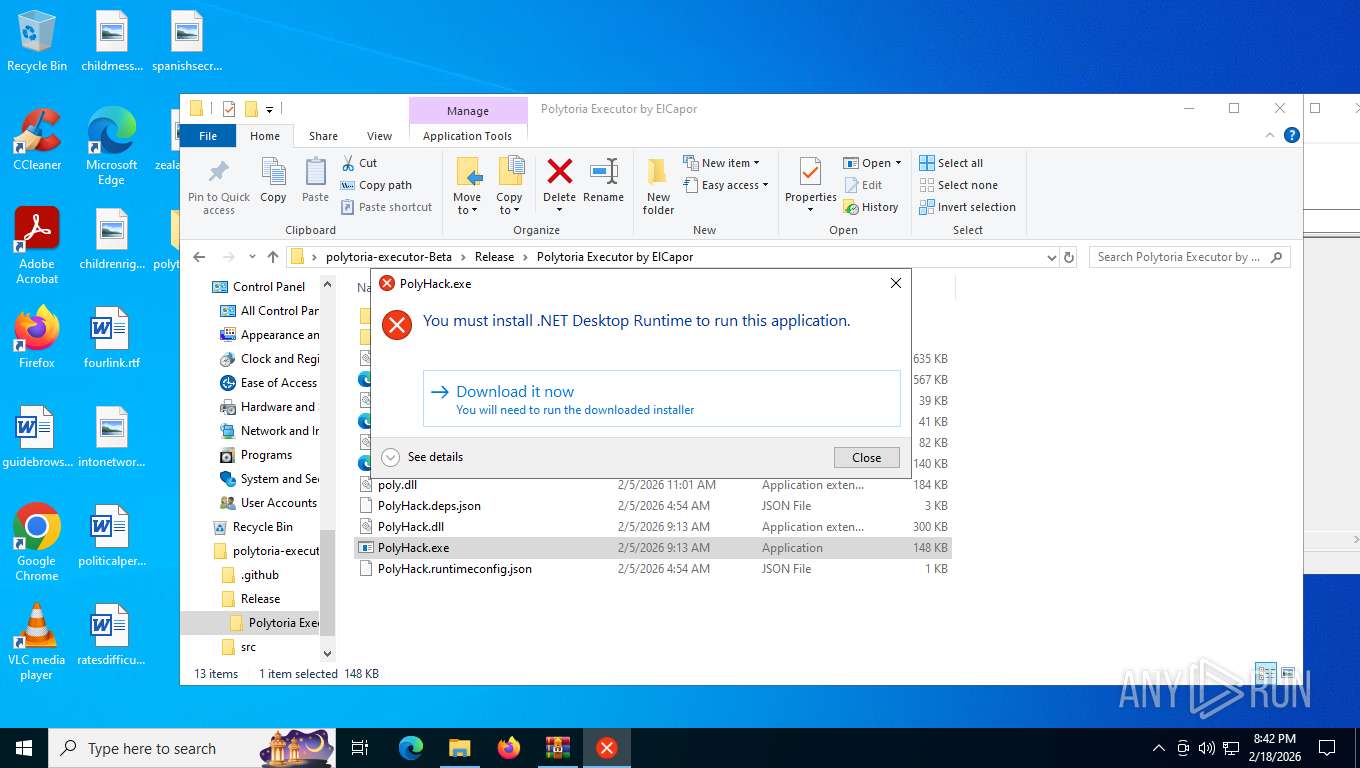Go back with the Back arrow

pos(199,257)
